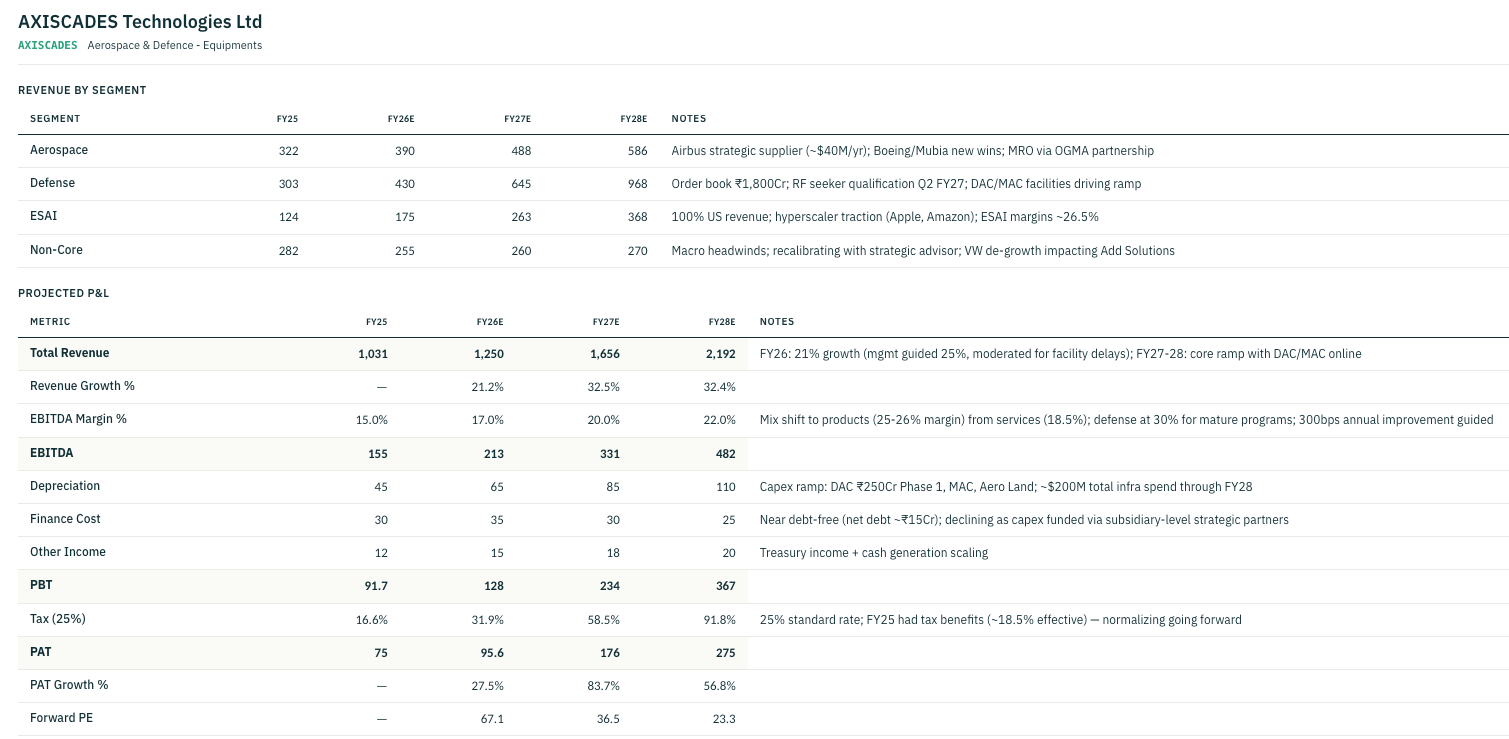This screenshot has height=739, width=1509.
Task: Select the PBT row label
Action: point(41,585)
